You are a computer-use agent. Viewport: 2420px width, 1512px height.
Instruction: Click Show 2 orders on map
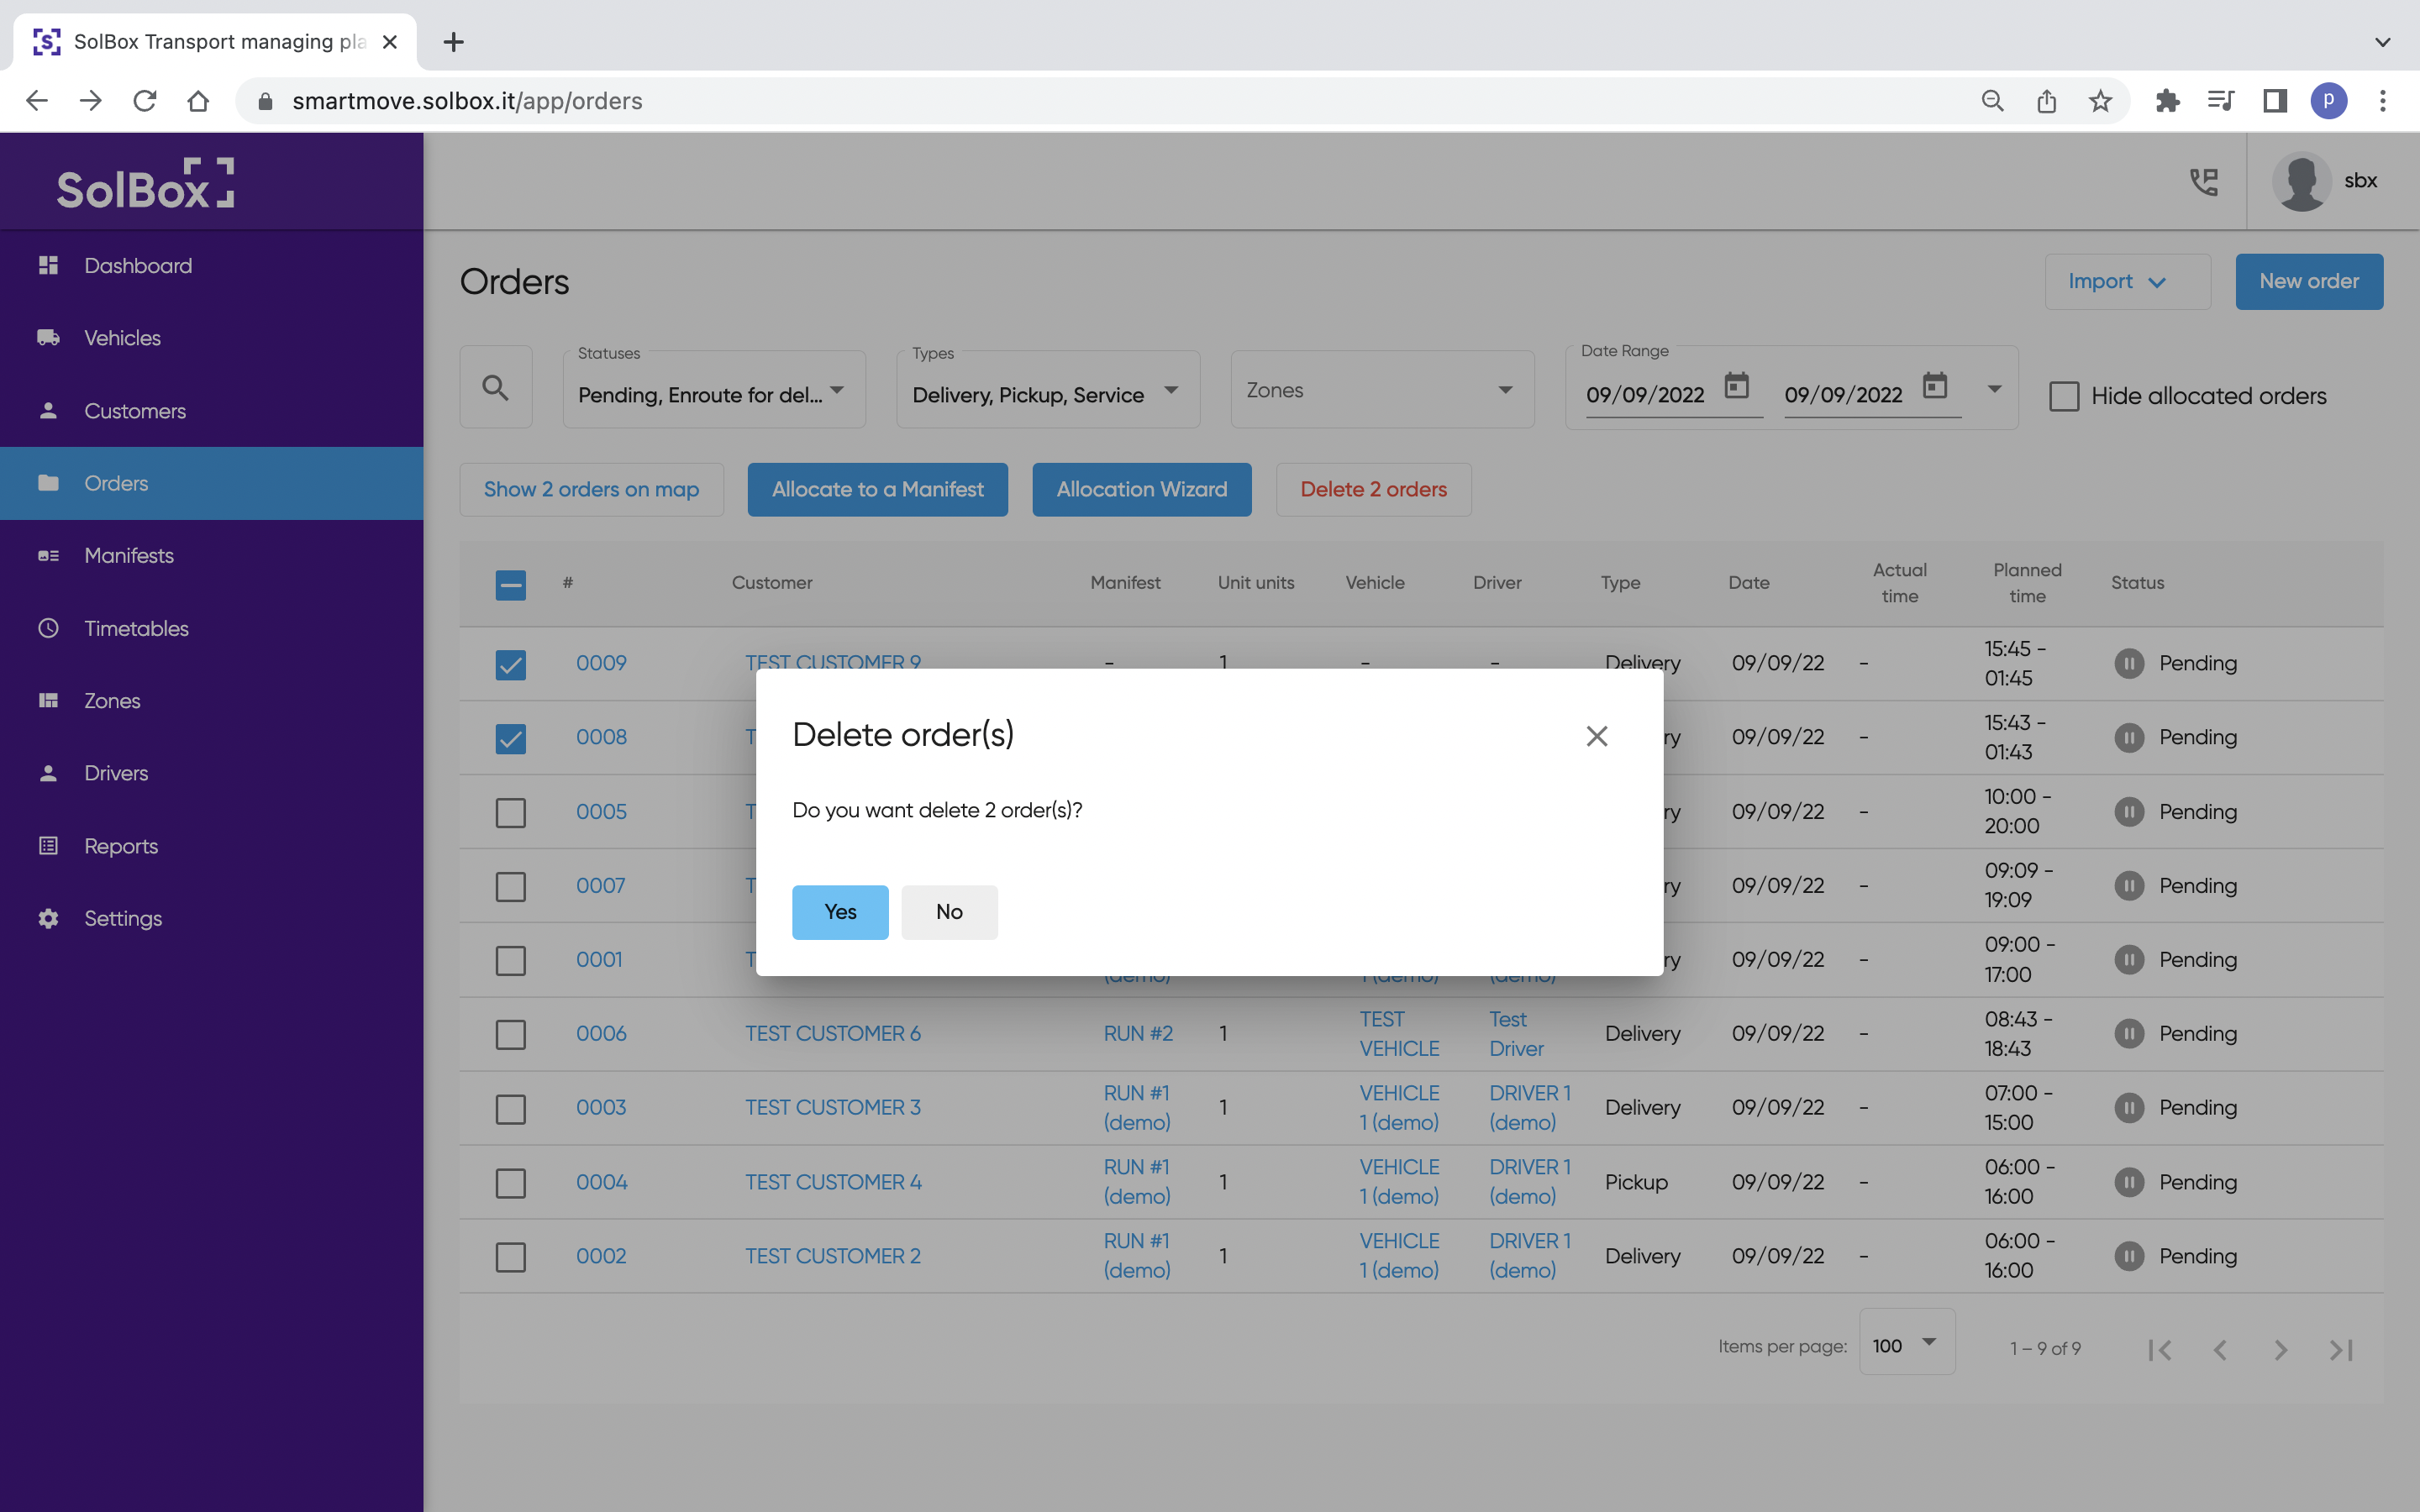(591, 490)
